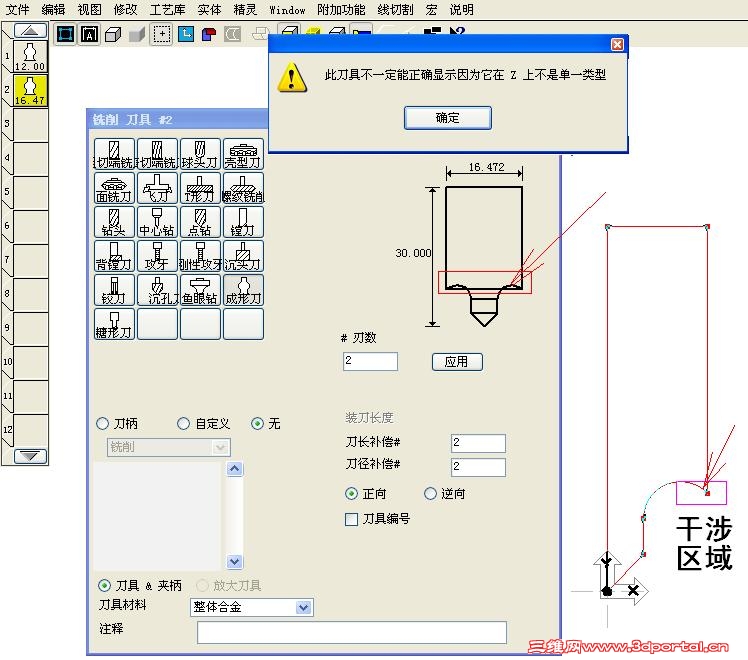Screen dimensions: 748x660
Task: Toggle the 刀具编号 tool number checkbox
Action: [352, 519]
